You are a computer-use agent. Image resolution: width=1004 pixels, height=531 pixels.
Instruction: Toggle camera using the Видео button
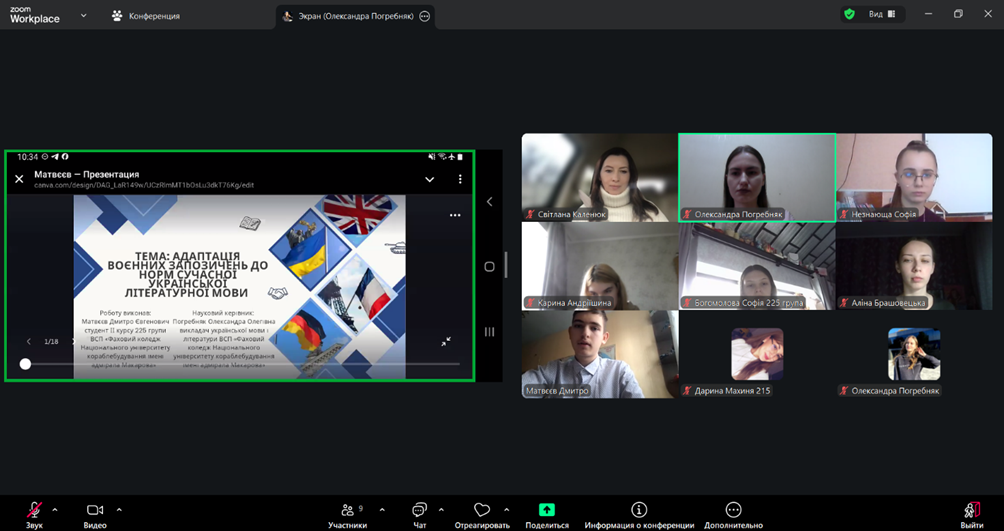[x=95, y=510]
